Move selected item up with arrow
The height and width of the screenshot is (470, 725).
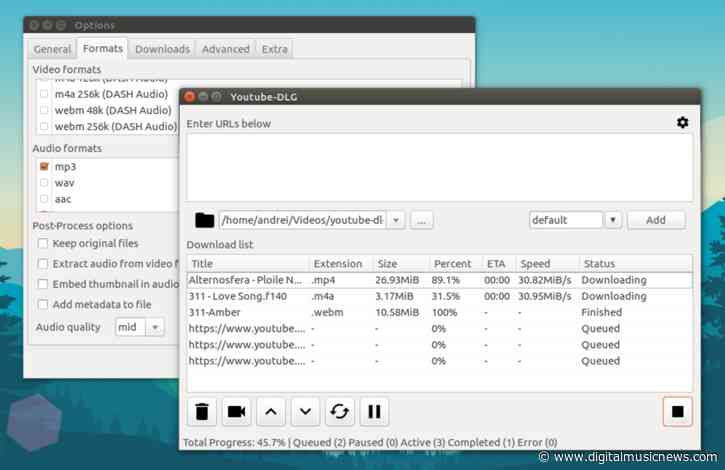(271, 411)
